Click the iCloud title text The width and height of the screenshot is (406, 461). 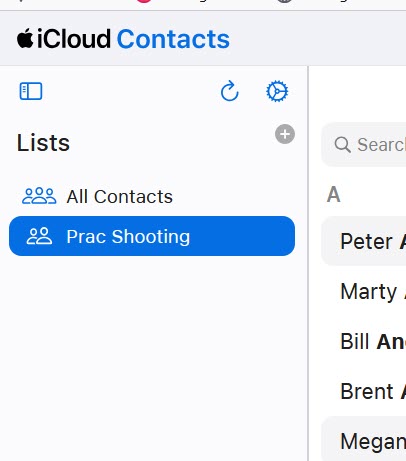74,39
